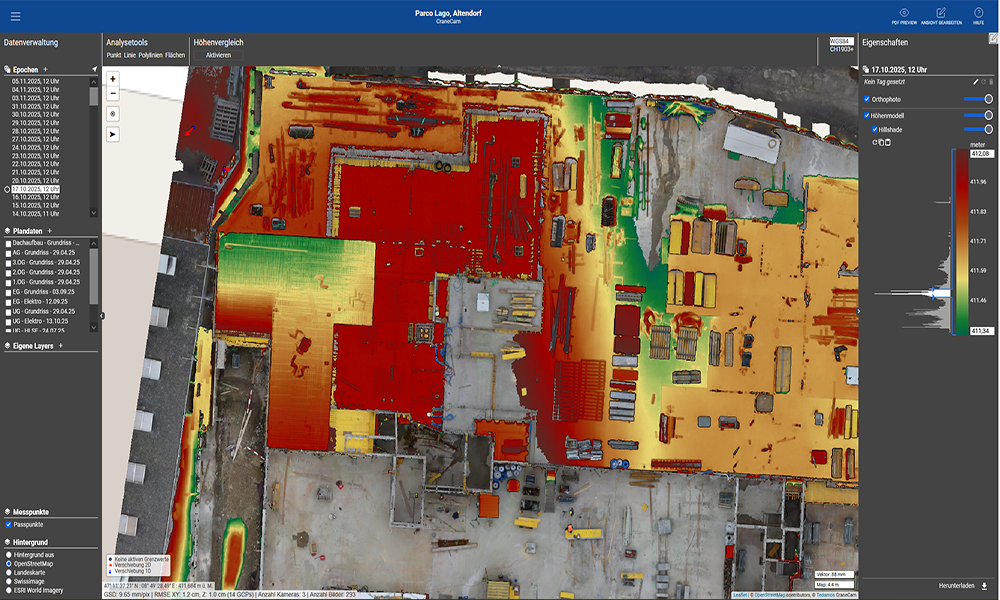Zoom in on the map
The width and height of the screenshot is (1000, 600).
tap(112, 78)
